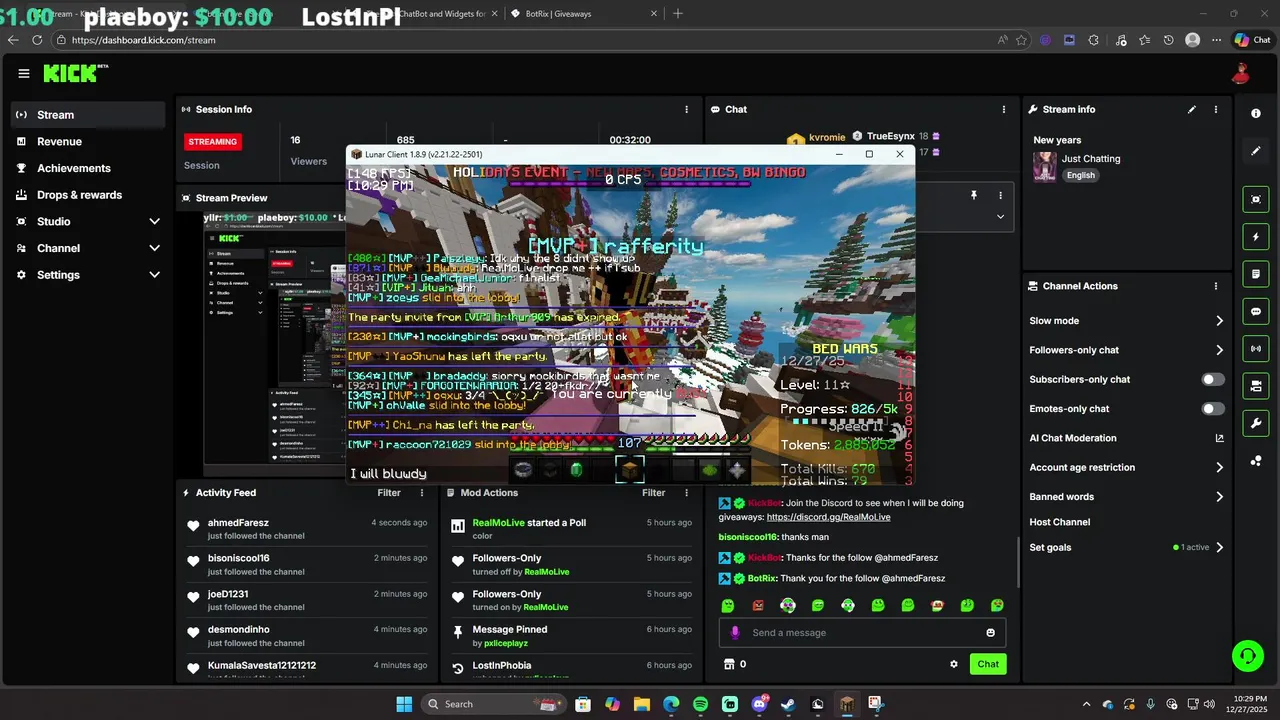Expand the Settings sidebar section
Image resolution: width=1280 pixels, height=720 pixels.
pos(154,275)
